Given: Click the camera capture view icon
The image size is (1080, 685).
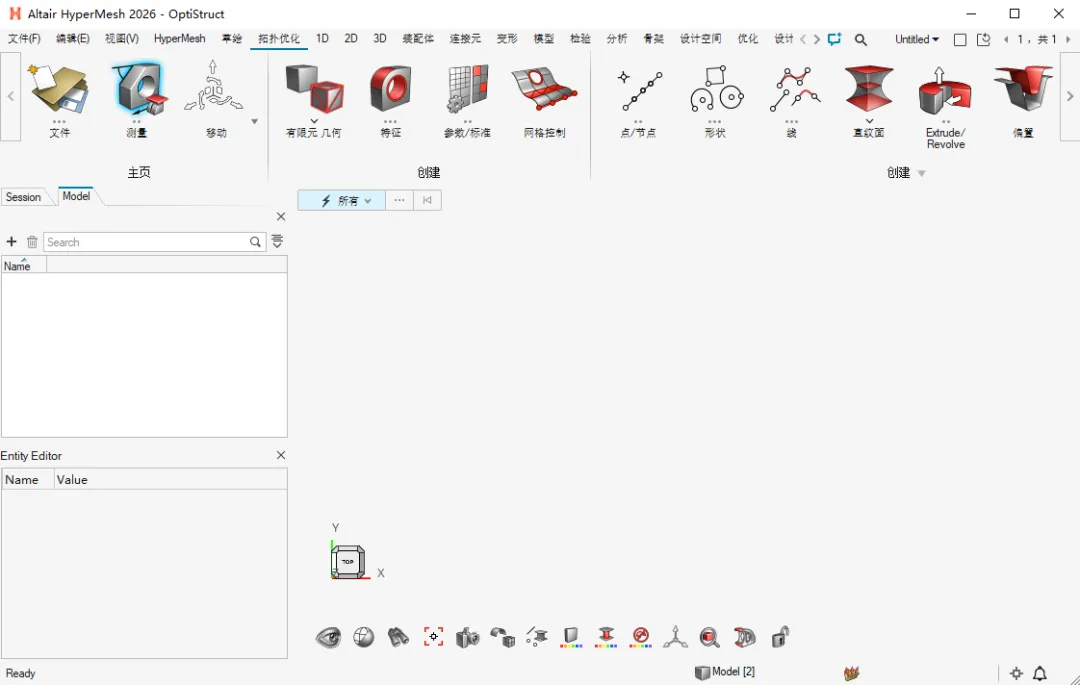Looking at the screenshot, I should pos(468,637).
